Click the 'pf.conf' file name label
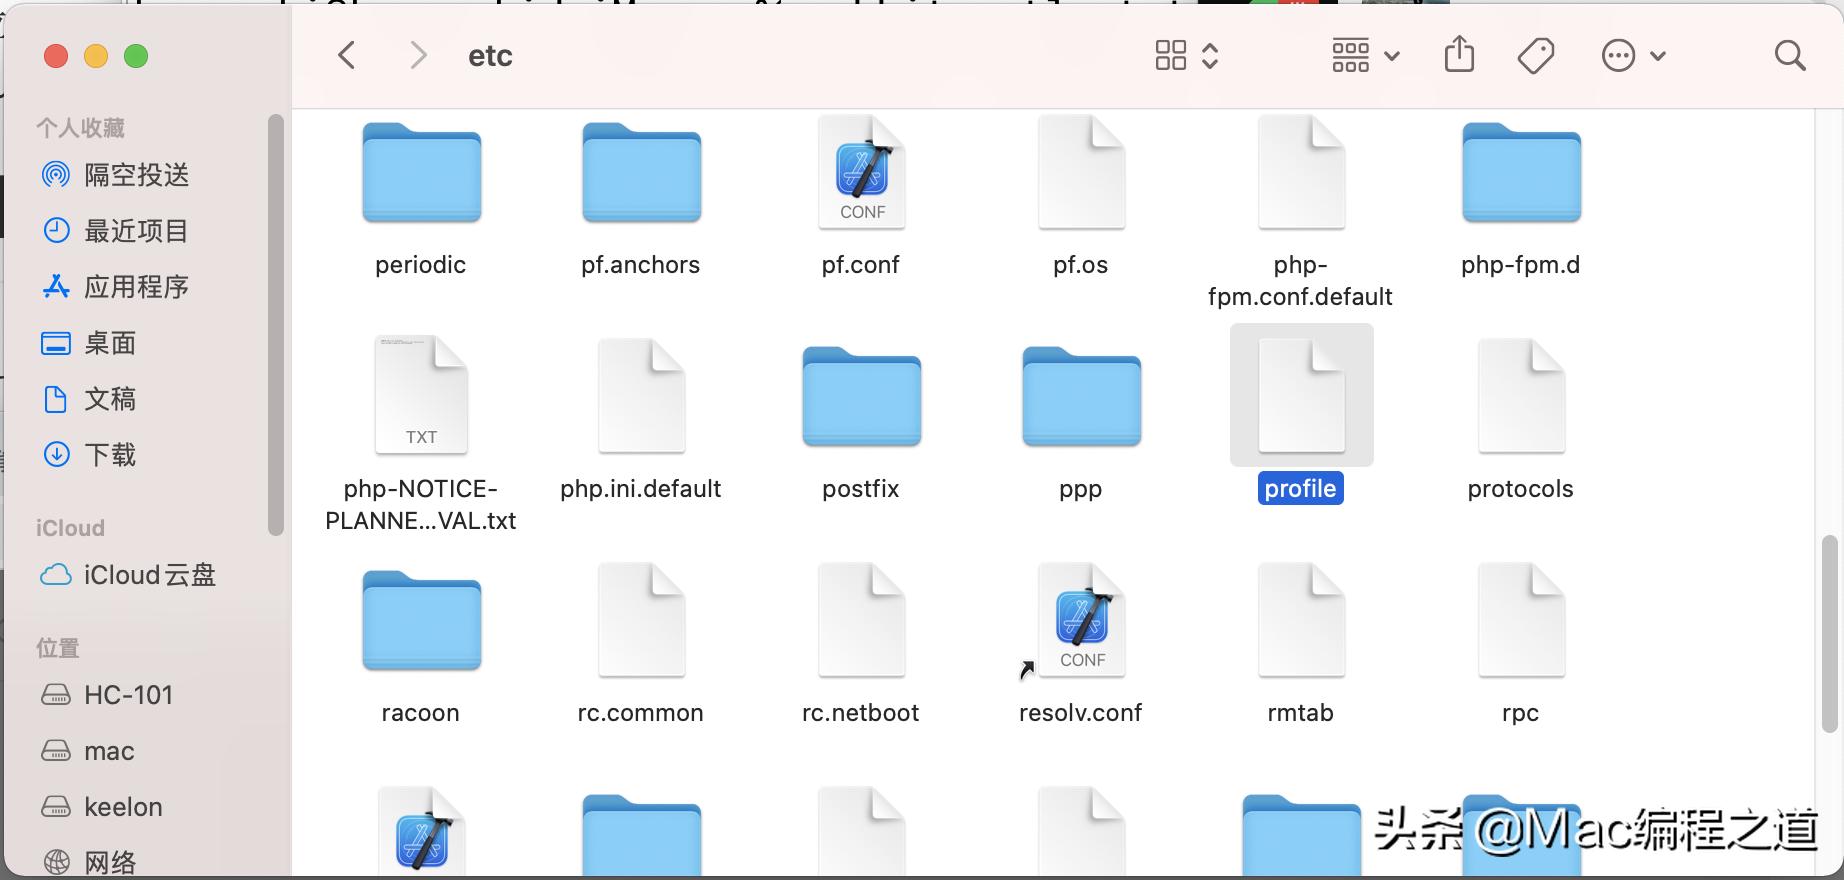1844x880 pixels. coord(861,265)
